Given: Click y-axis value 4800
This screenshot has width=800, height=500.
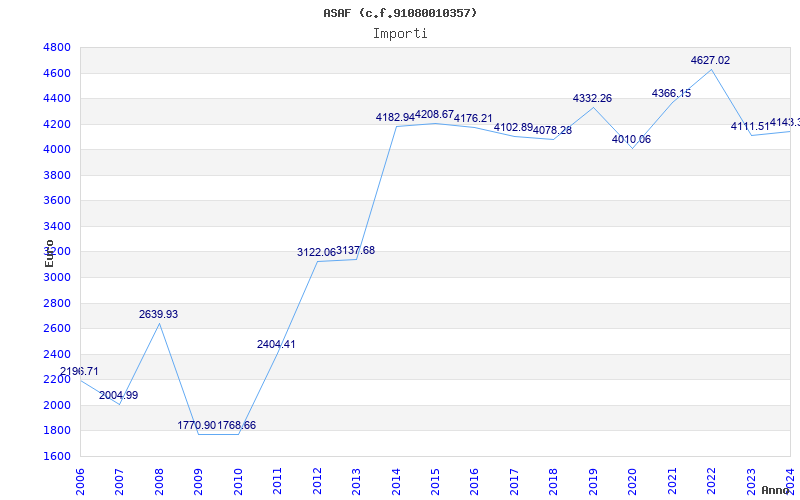Looking at the screenshot, I should 57,48.
